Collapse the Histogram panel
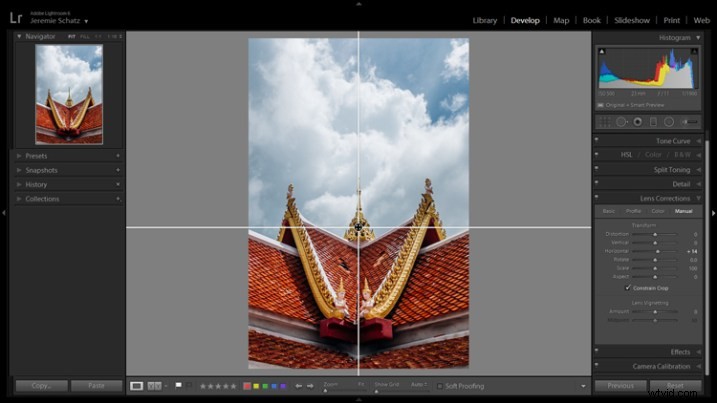 (x=698, y=38)
